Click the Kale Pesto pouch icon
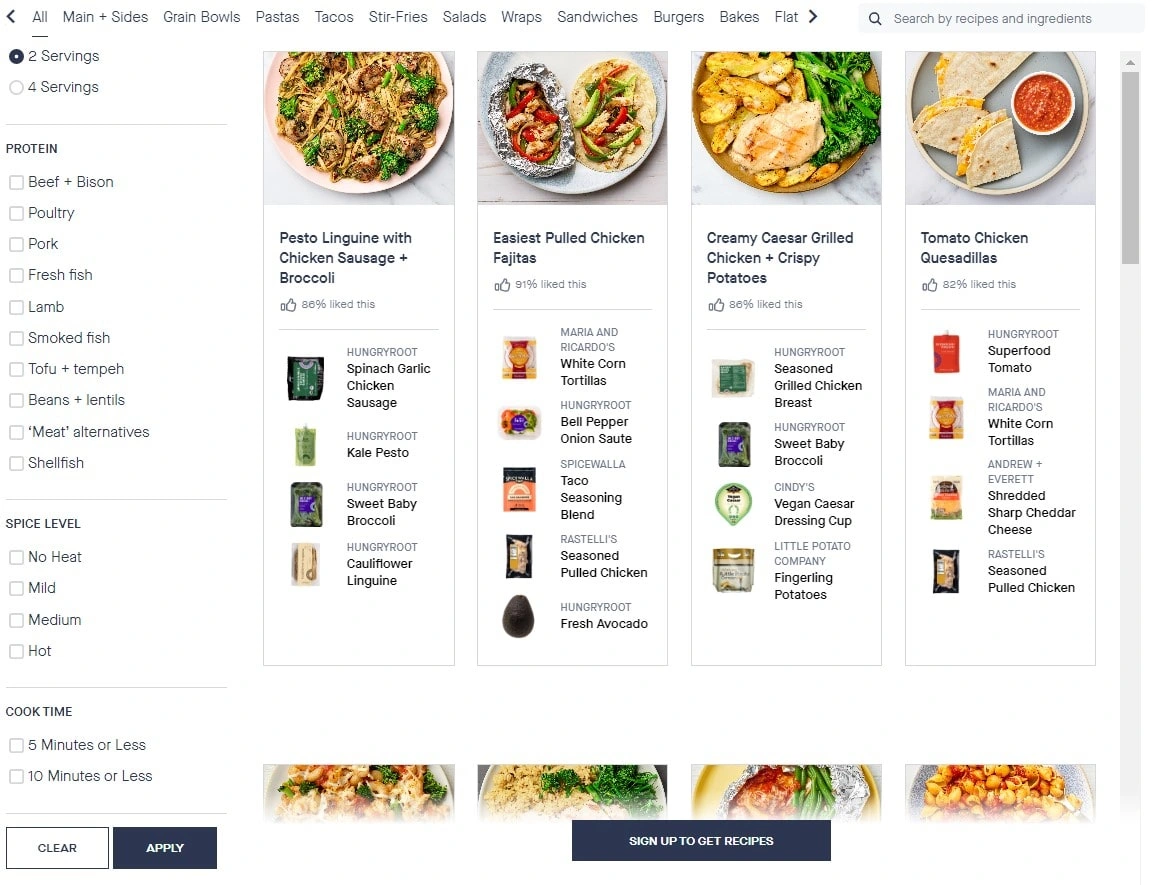The height and width of the screenshot is (885, 1152). (306, 445)
